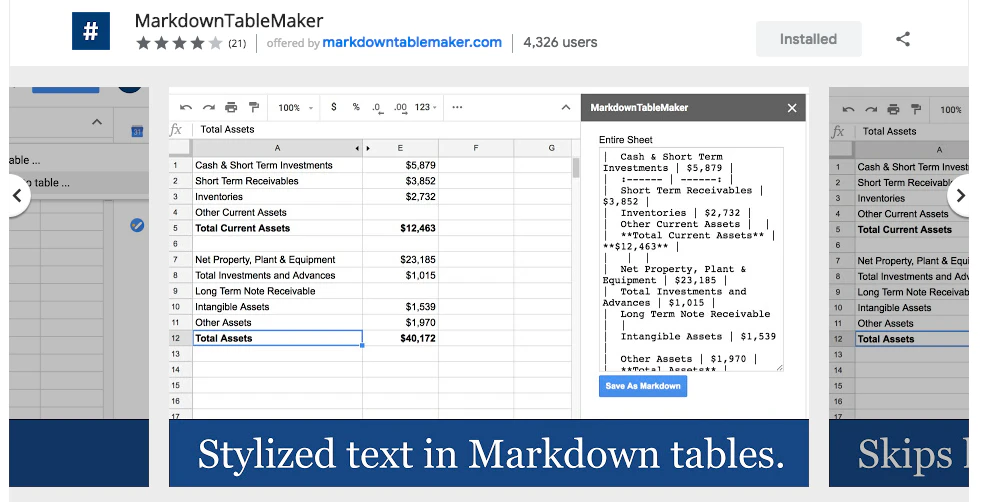Viewport: 986px width, 502px height.
Task: Close the MarkdownTableMaker sidebar
Action: pyautogui.click(x=792, y=108)
